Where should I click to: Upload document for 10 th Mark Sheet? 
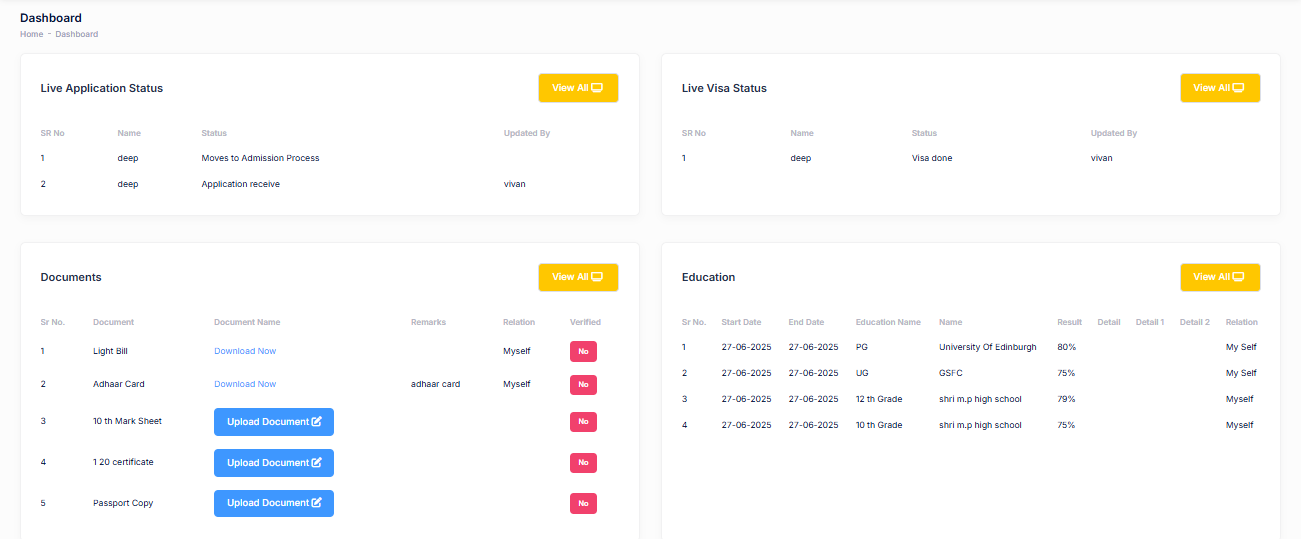[273, 422]
